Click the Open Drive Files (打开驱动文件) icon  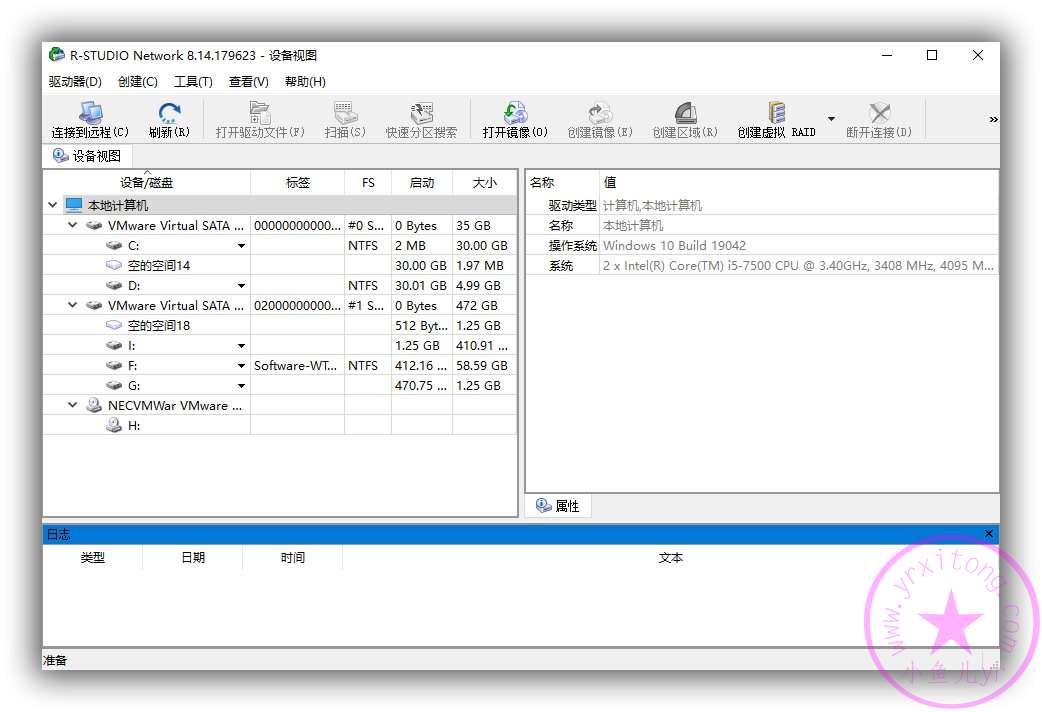260,113
